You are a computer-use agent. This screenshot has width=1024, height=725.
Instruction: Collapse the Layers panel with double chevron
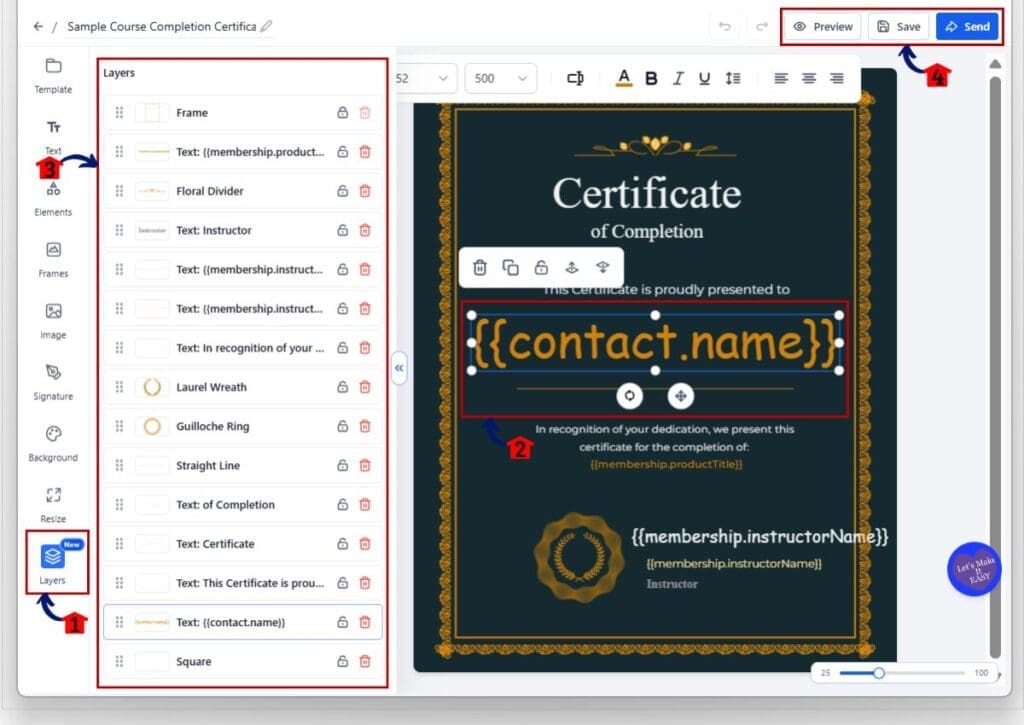(399, 368)
